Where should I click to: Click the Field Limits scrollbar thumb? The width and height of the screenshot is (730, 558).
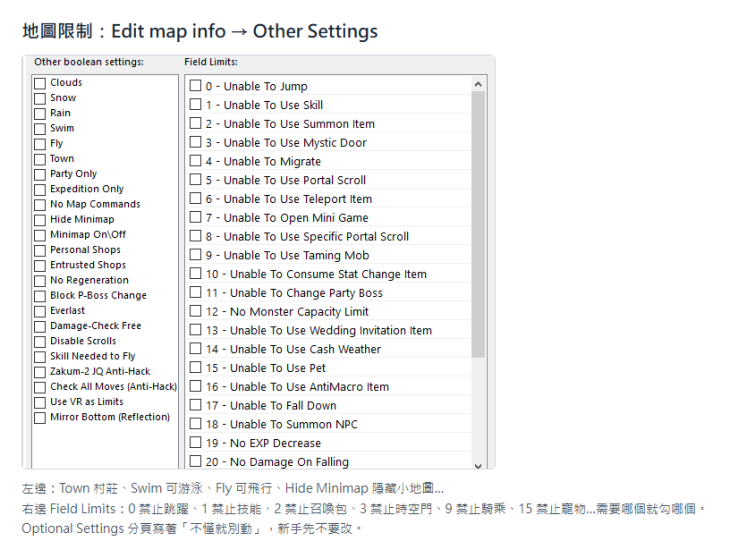[x=478, y=224]
